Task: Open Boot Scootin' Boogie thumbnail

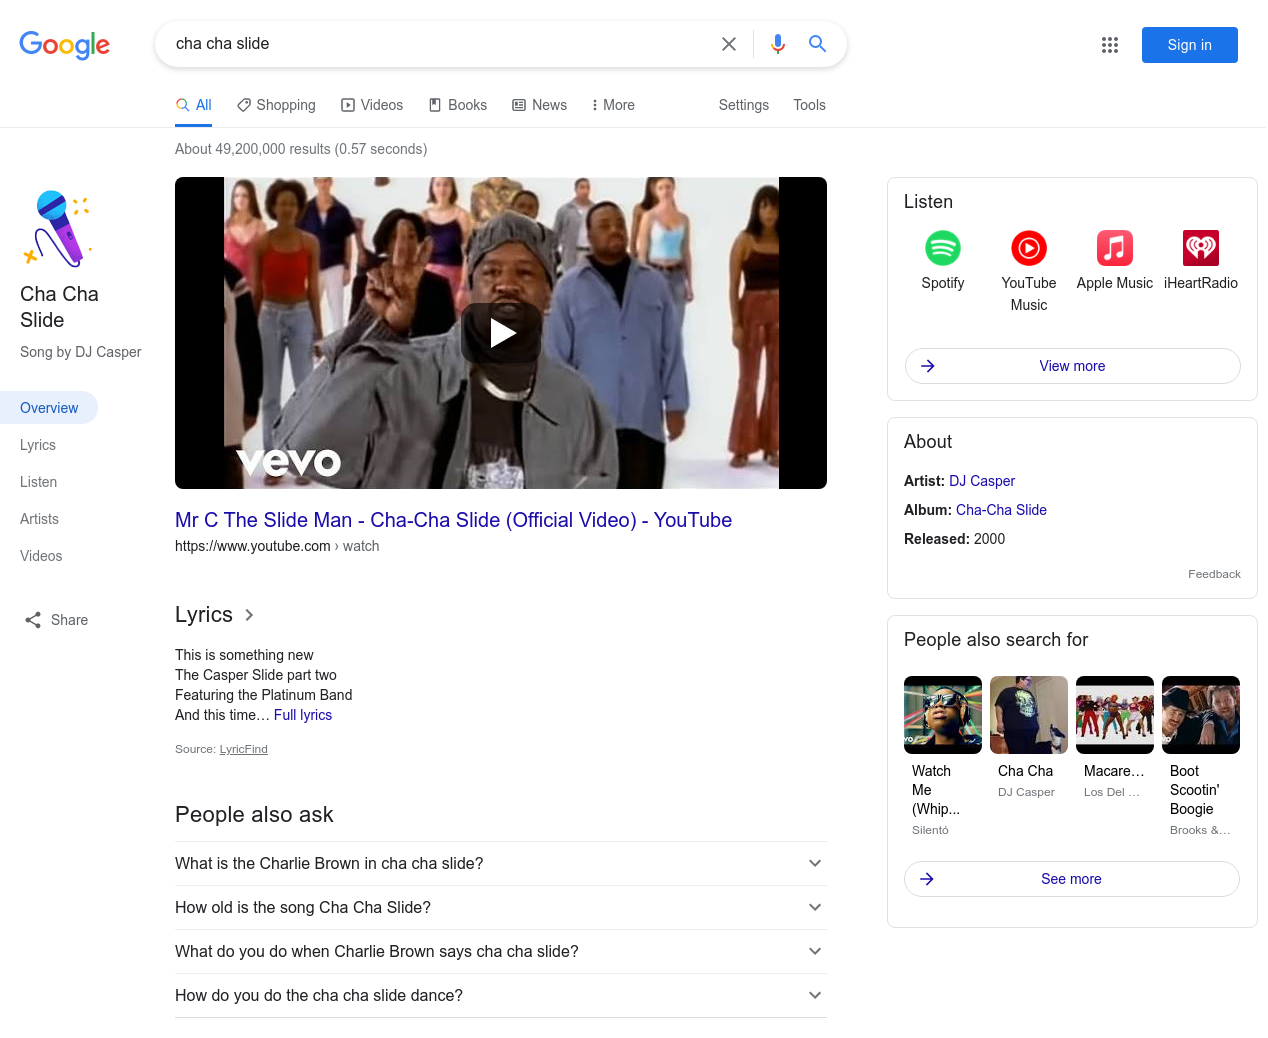Action: (x=1201, y=715)
